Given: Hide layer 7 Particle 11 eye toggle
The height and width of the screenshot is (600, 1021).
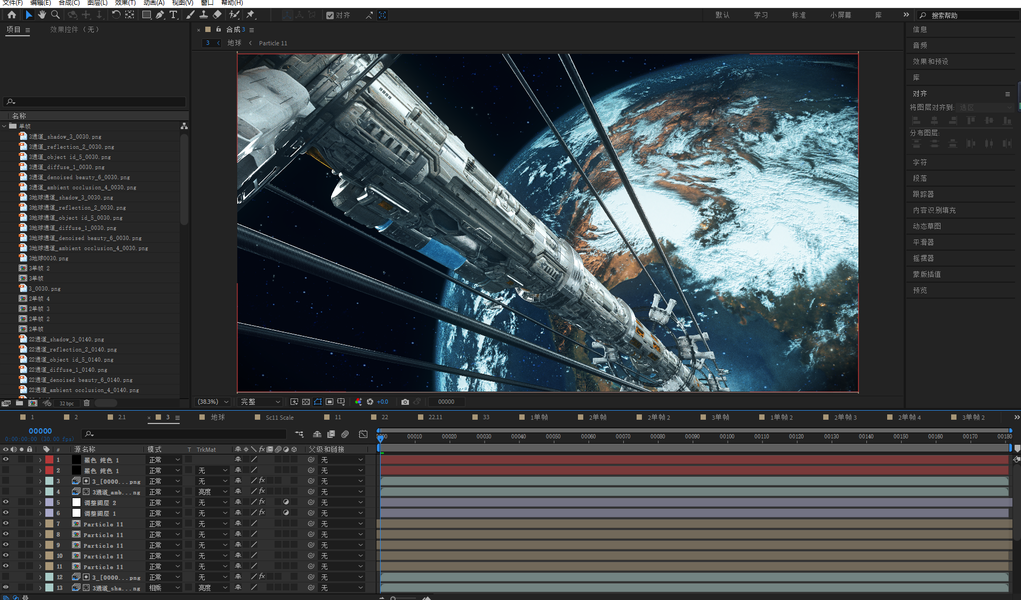Looking at the screenshot, I should coord(6,524).
